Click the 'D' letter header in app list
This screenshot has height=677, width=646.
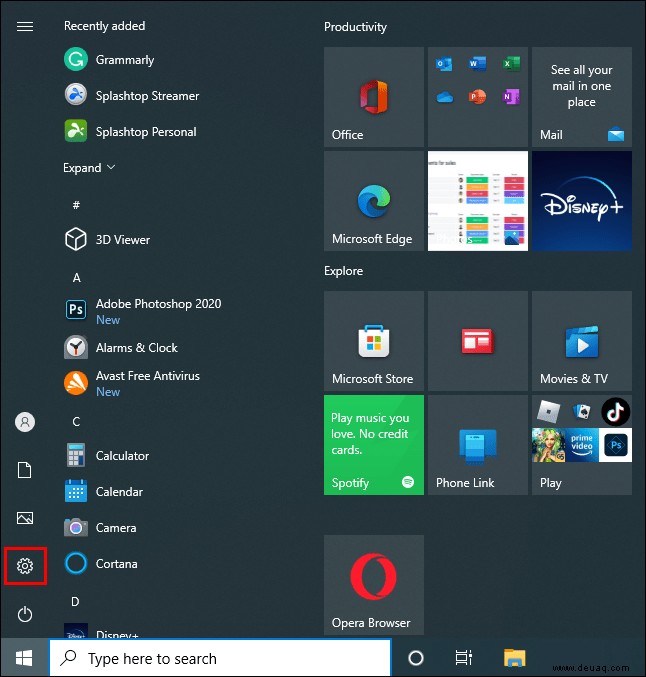click(75, 601)
